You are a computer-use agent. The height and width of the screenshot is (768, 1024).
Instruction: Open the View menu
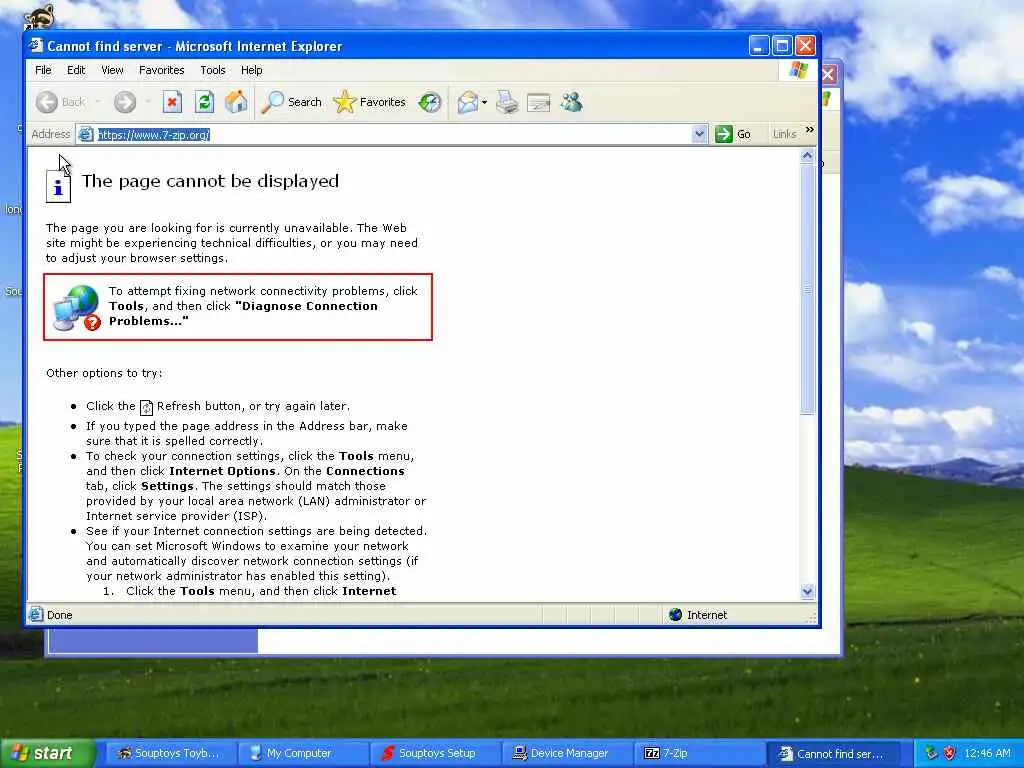112,70
